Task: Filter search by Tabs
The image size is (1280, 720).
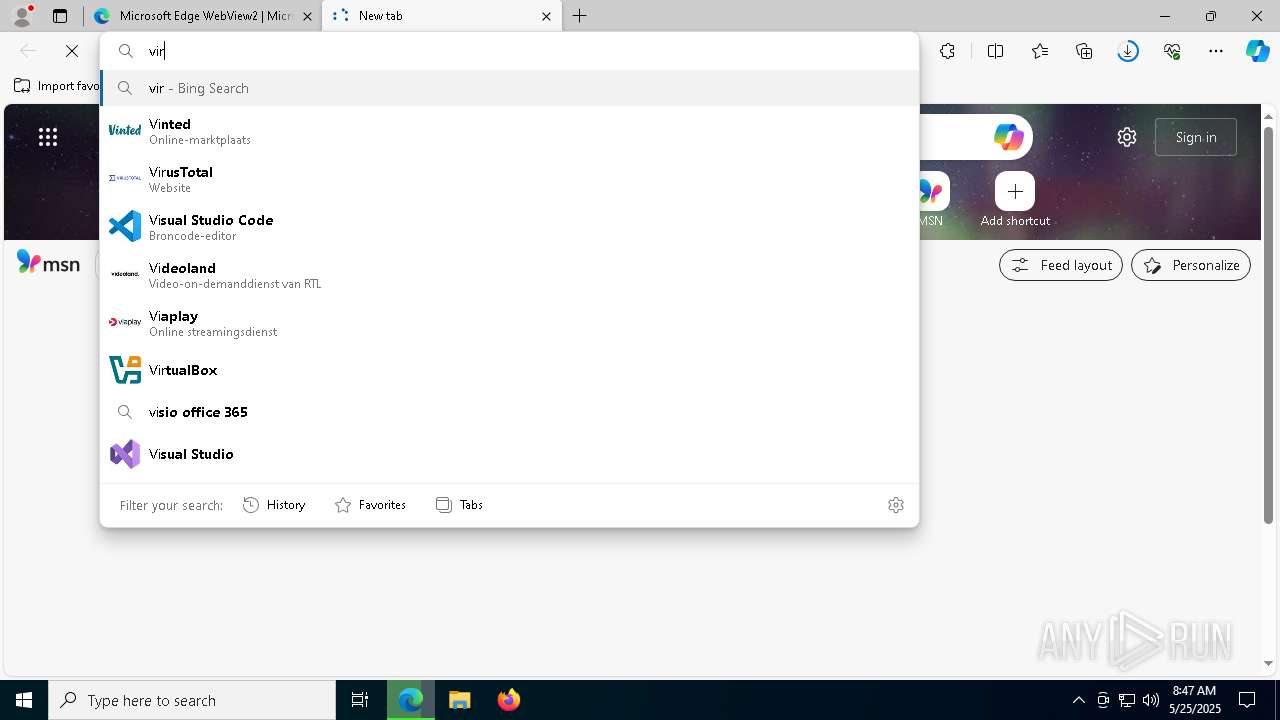Action: 459,505
